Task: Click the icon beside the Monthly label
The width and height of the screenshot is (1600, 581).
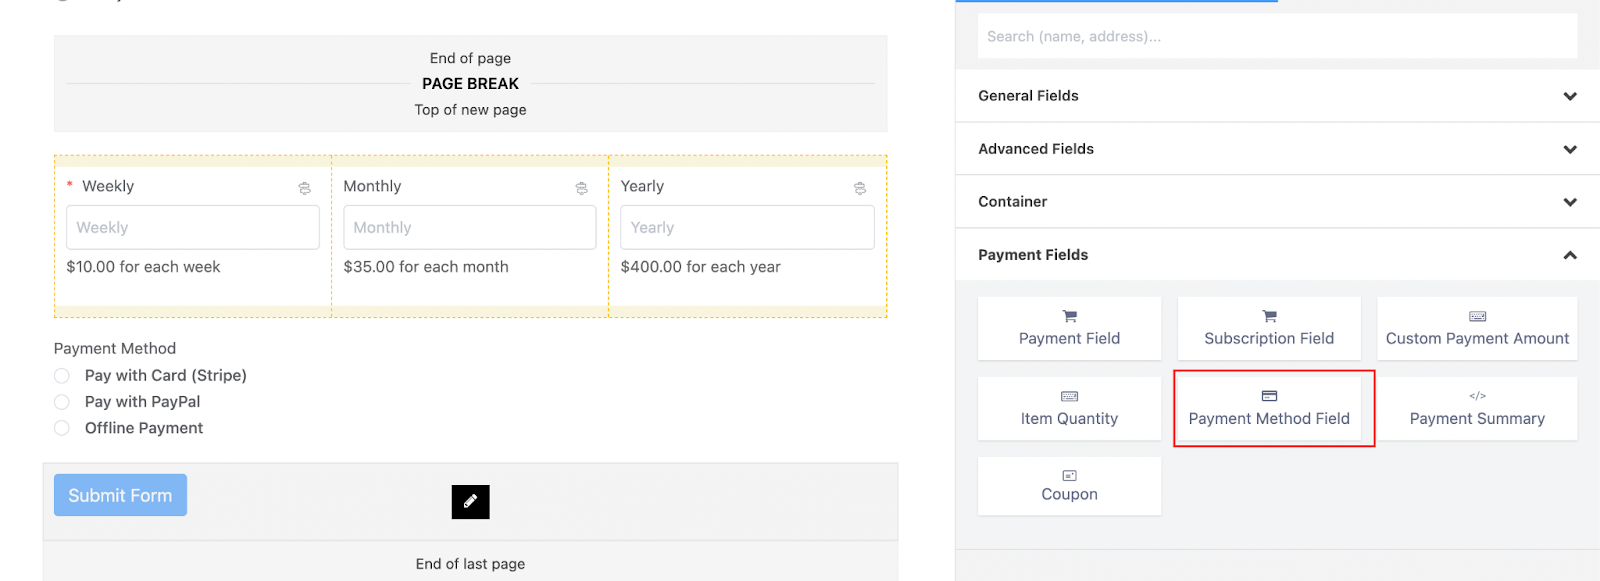Action: pyautogui.click(x=581, y=188)
